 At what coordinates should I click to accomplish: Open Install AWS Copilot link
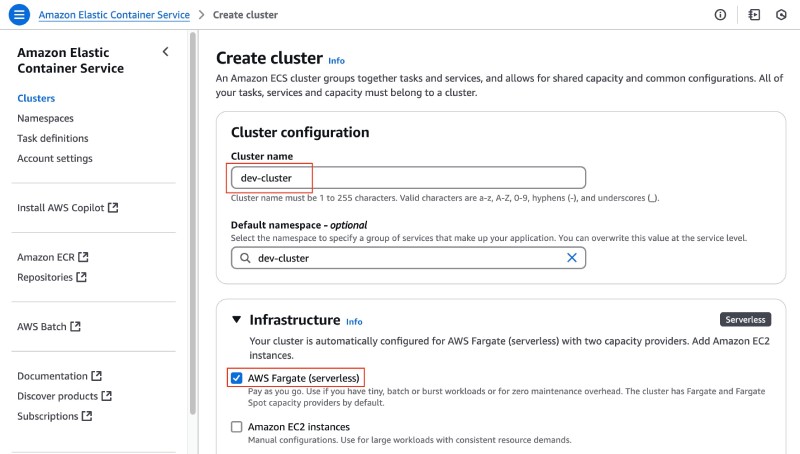67,208
